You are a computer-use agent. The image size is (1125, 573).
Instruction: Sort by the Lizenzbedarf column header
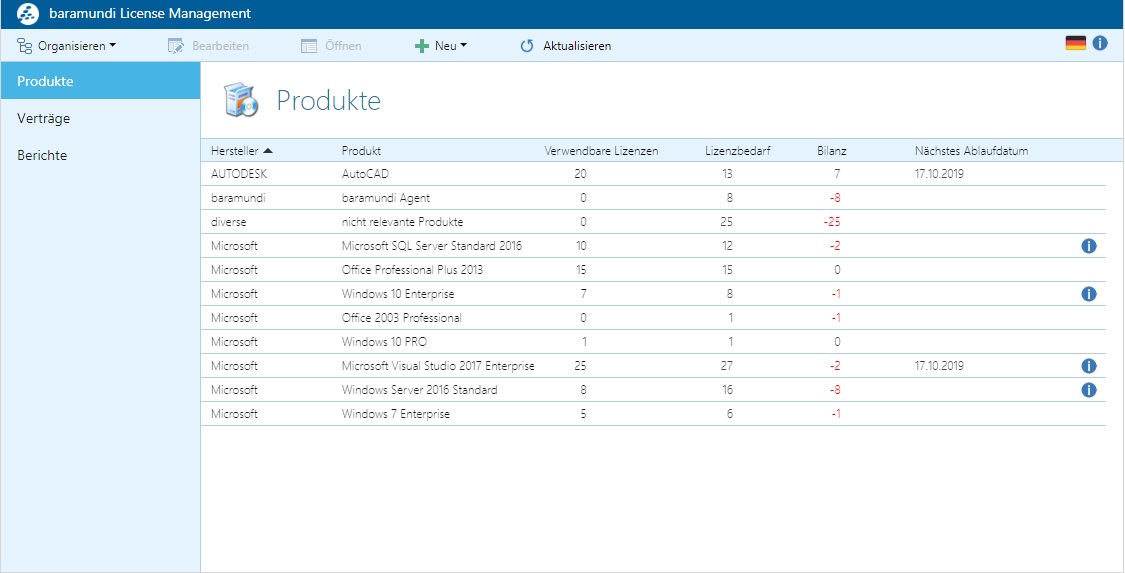coord(738,151)
